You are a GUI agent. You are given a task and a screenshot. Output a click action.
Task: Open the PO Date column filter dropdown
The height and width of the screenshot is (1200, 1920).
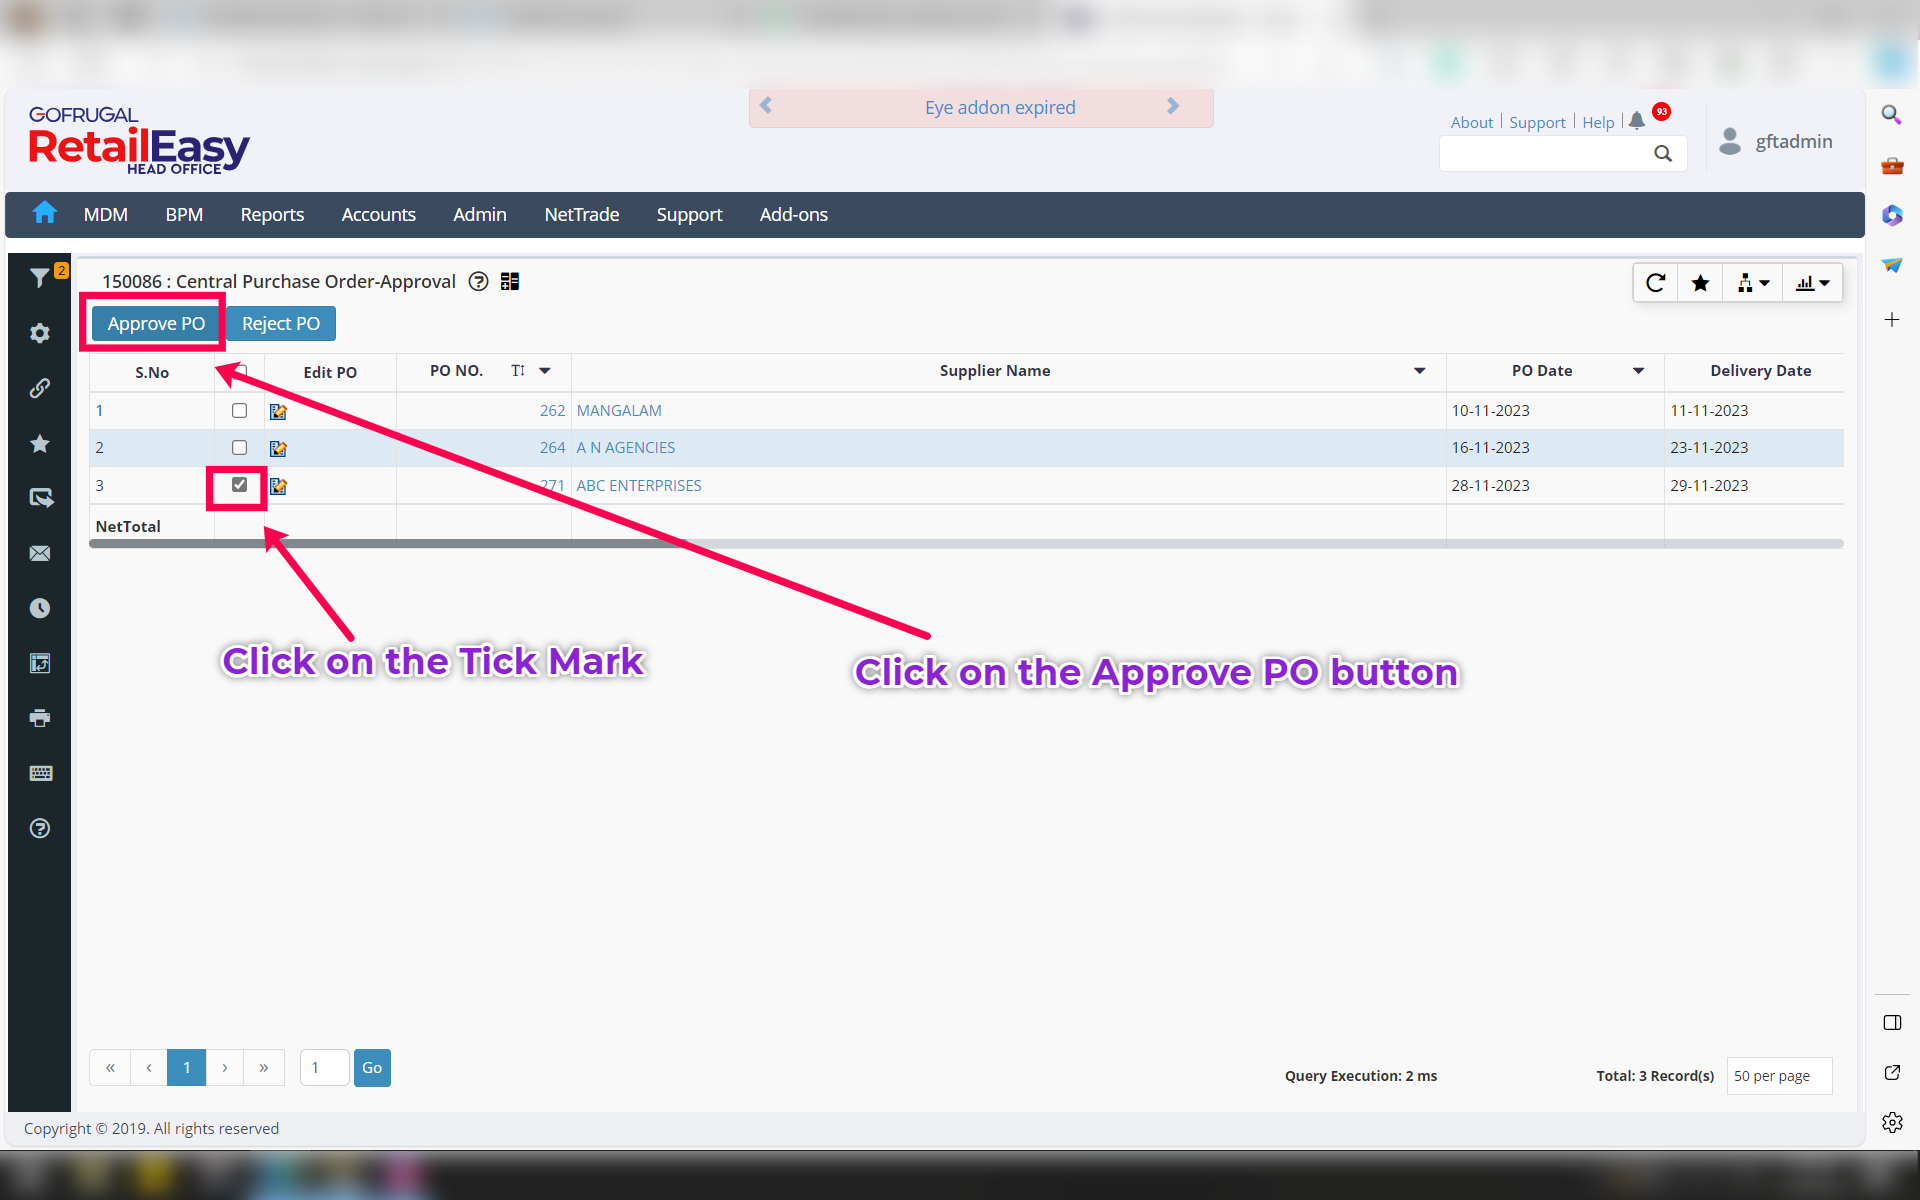pyautogui.click(x=1638, y=371)
